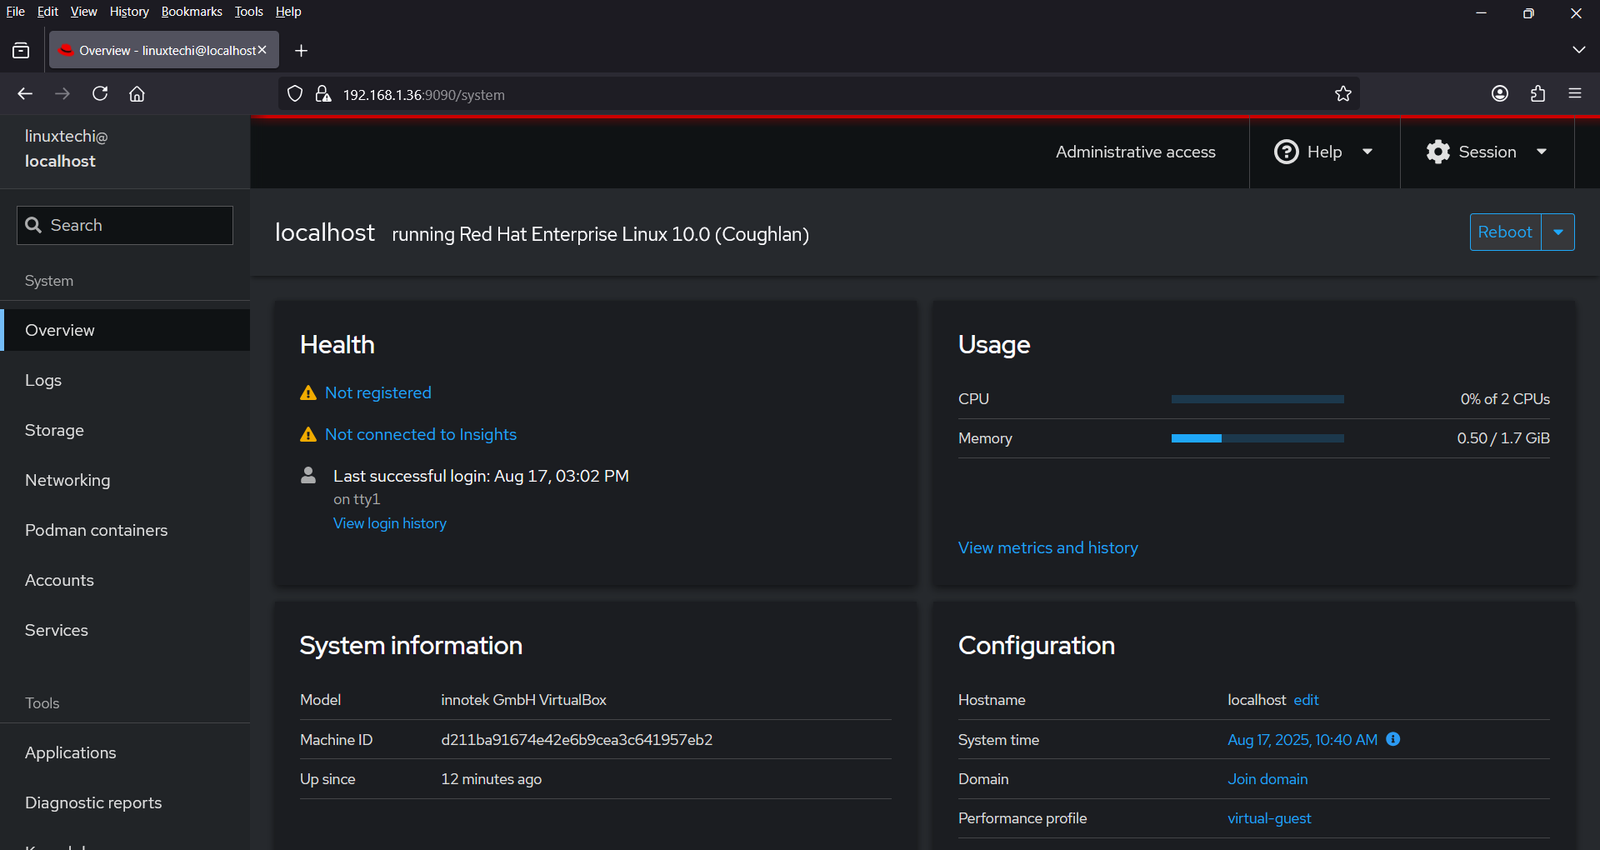This screenshot has width=1600, height=850.
Task: Click the system time info icon
Action: pos(1393,739)
